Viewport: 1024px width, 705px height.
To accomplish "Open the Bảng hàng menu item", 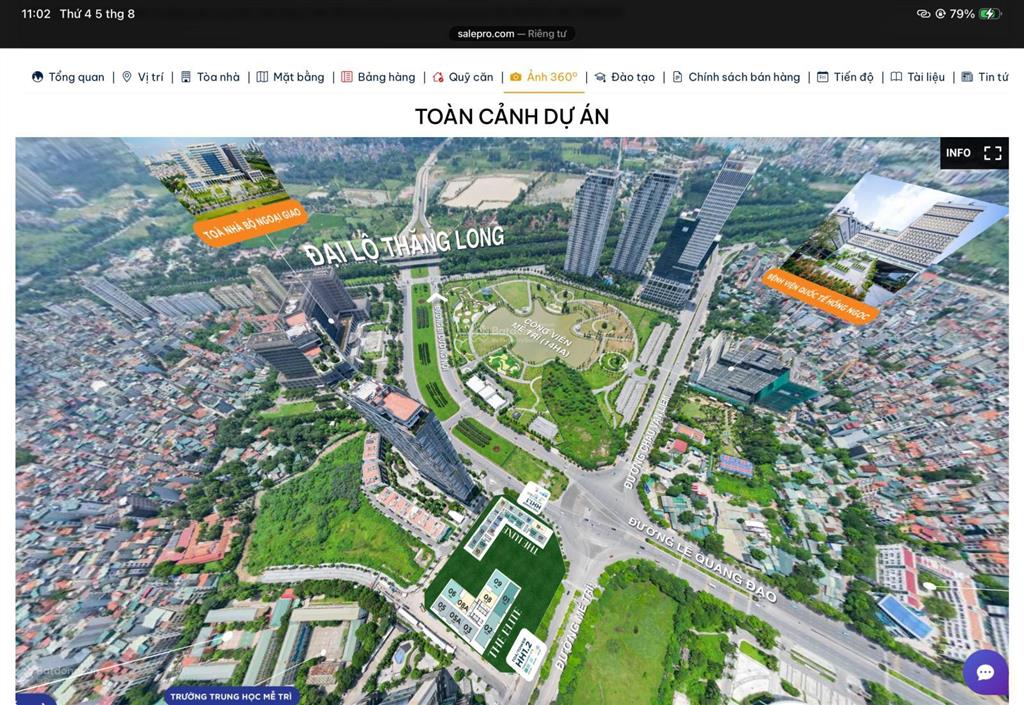I will click(378, 77).
